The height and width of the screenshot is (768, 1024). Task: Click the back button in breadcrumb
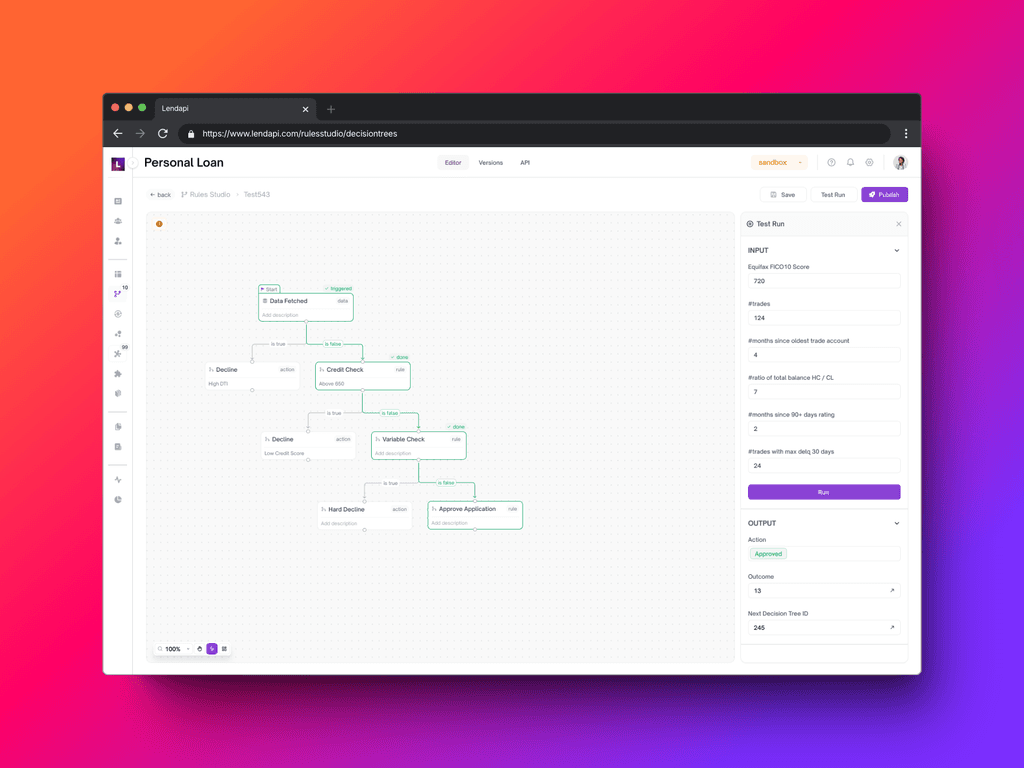click(161, 195)
